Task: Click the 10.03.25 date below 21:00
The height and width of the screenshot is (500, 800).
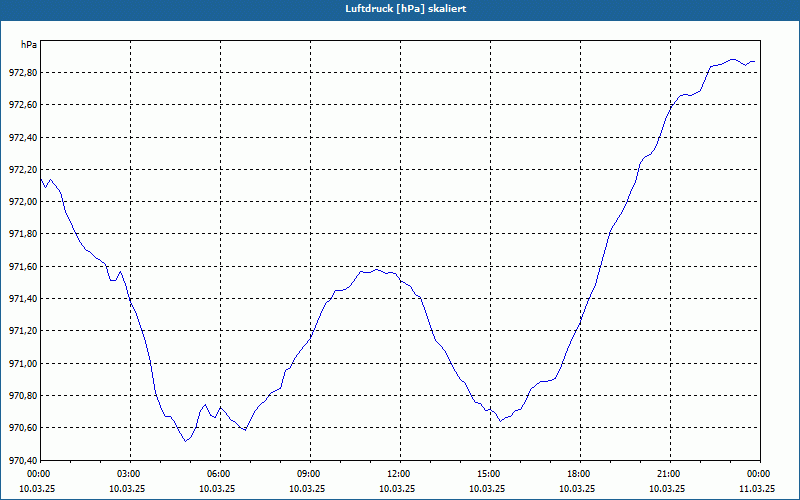Action: pos(667,489)
